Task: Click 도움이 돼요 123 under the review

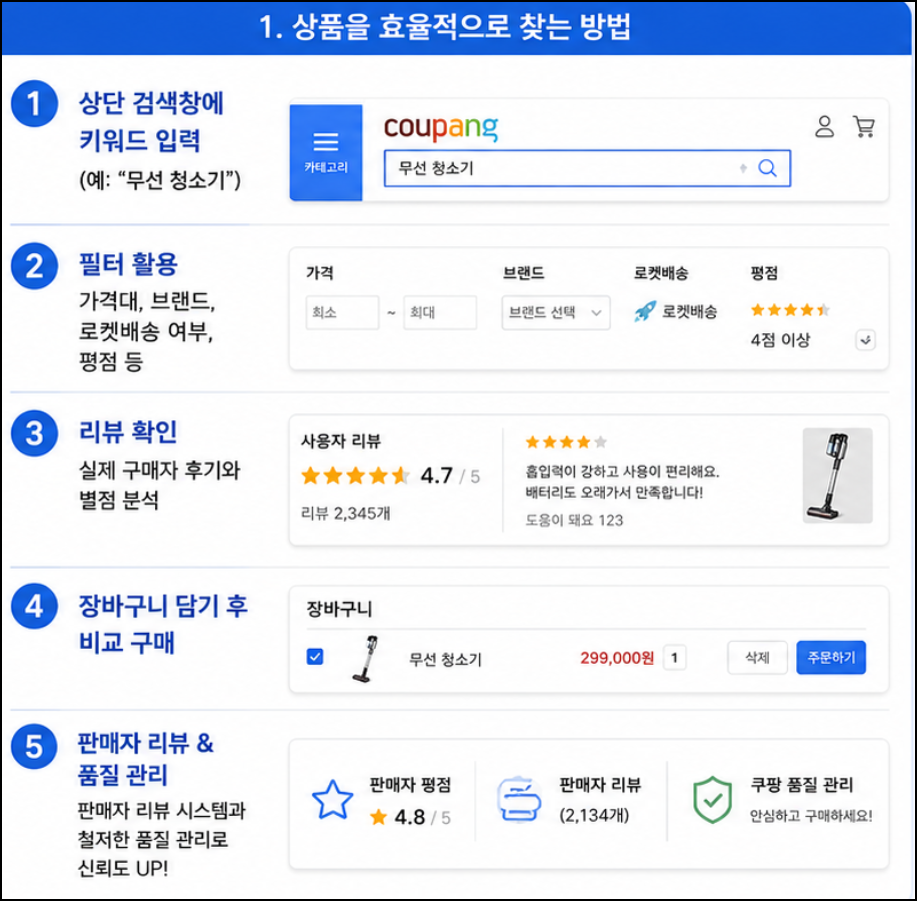Action: [x=574, y=520]
